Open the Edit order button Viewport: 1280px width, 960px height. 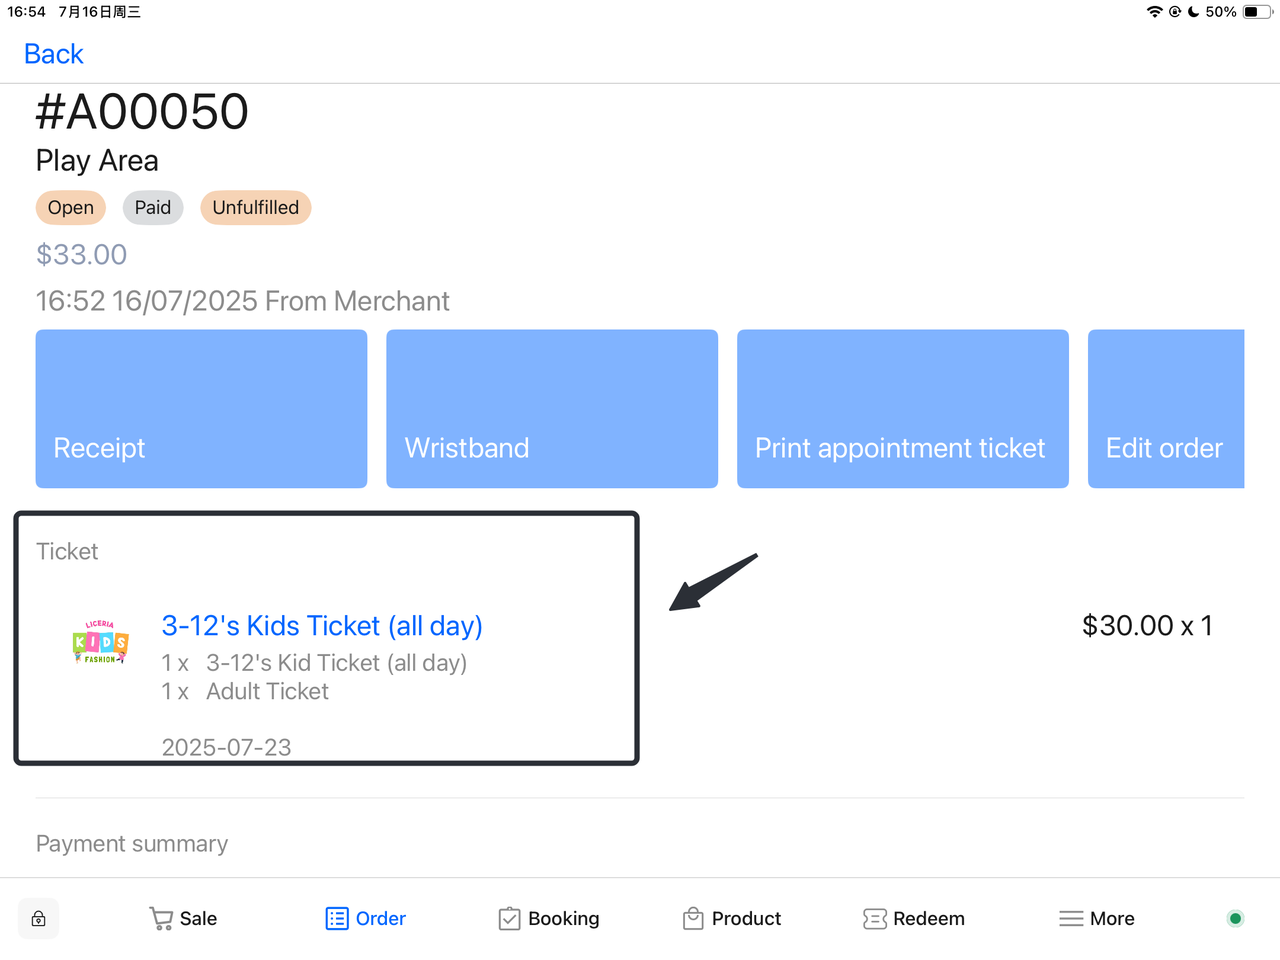[x=1165, y=409]
